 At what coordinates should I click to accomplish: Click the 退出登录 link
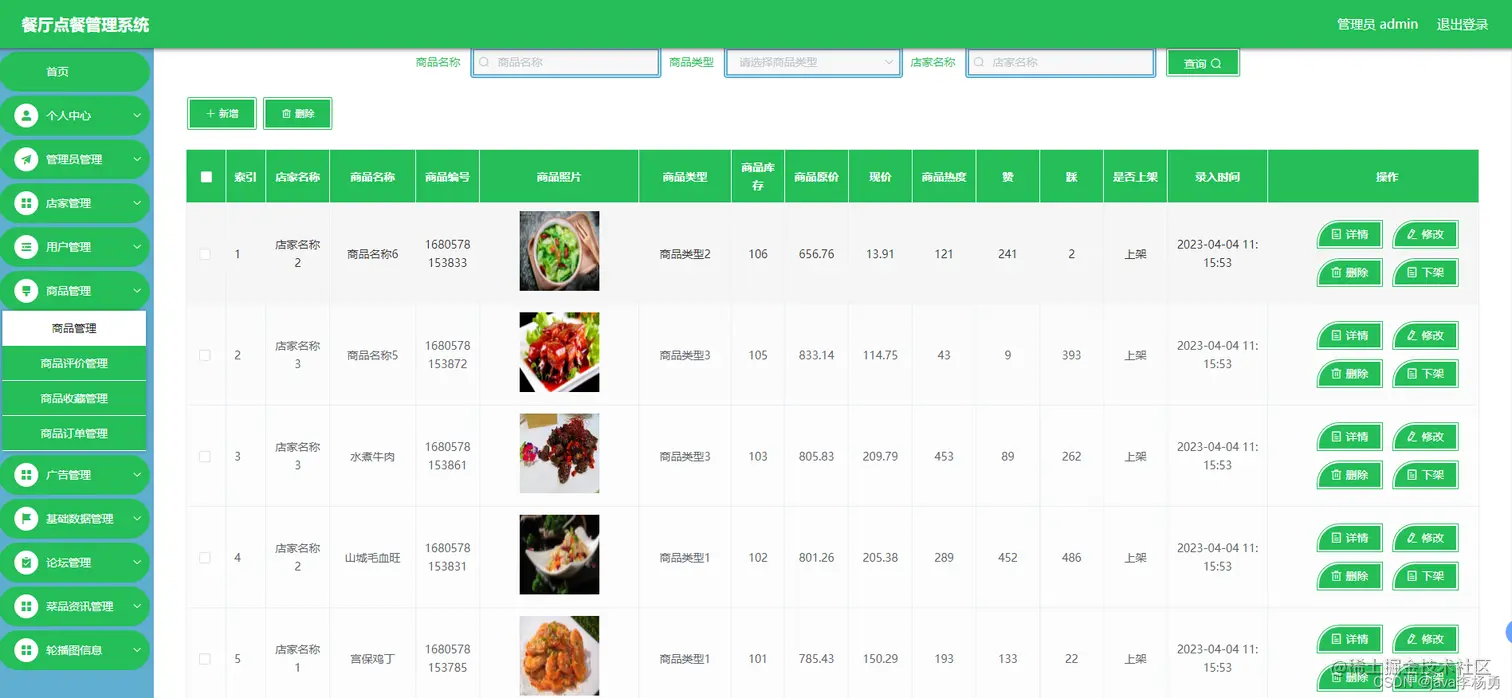(1462, 24)
